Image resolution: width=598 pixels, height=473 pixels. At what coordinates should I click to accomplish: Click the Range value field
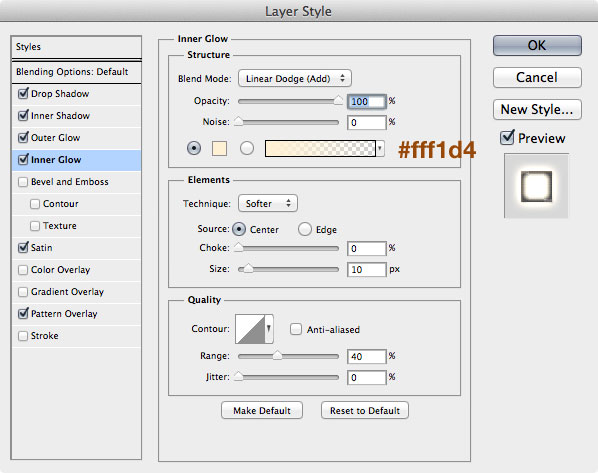(x=367, y=356)
